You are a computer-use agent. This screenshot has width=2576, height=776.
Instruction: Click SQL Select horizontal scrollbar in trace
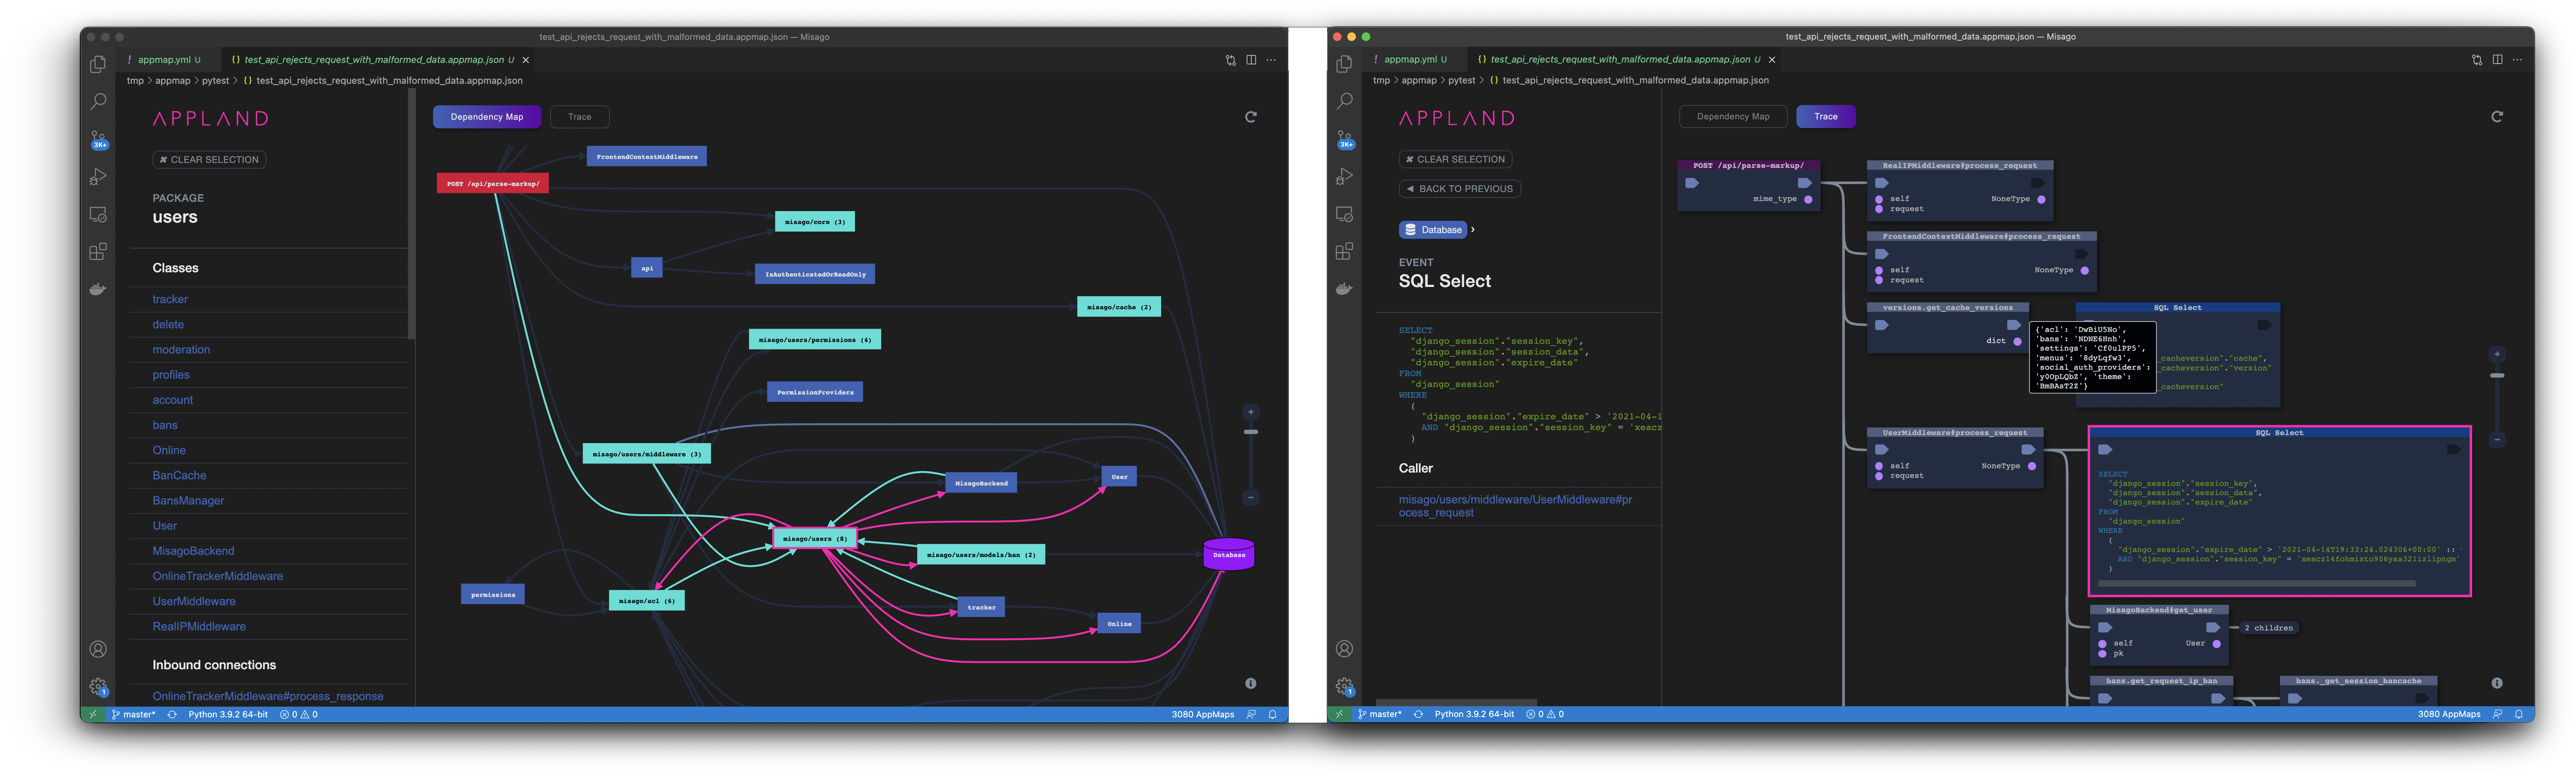pos(2257,583)
